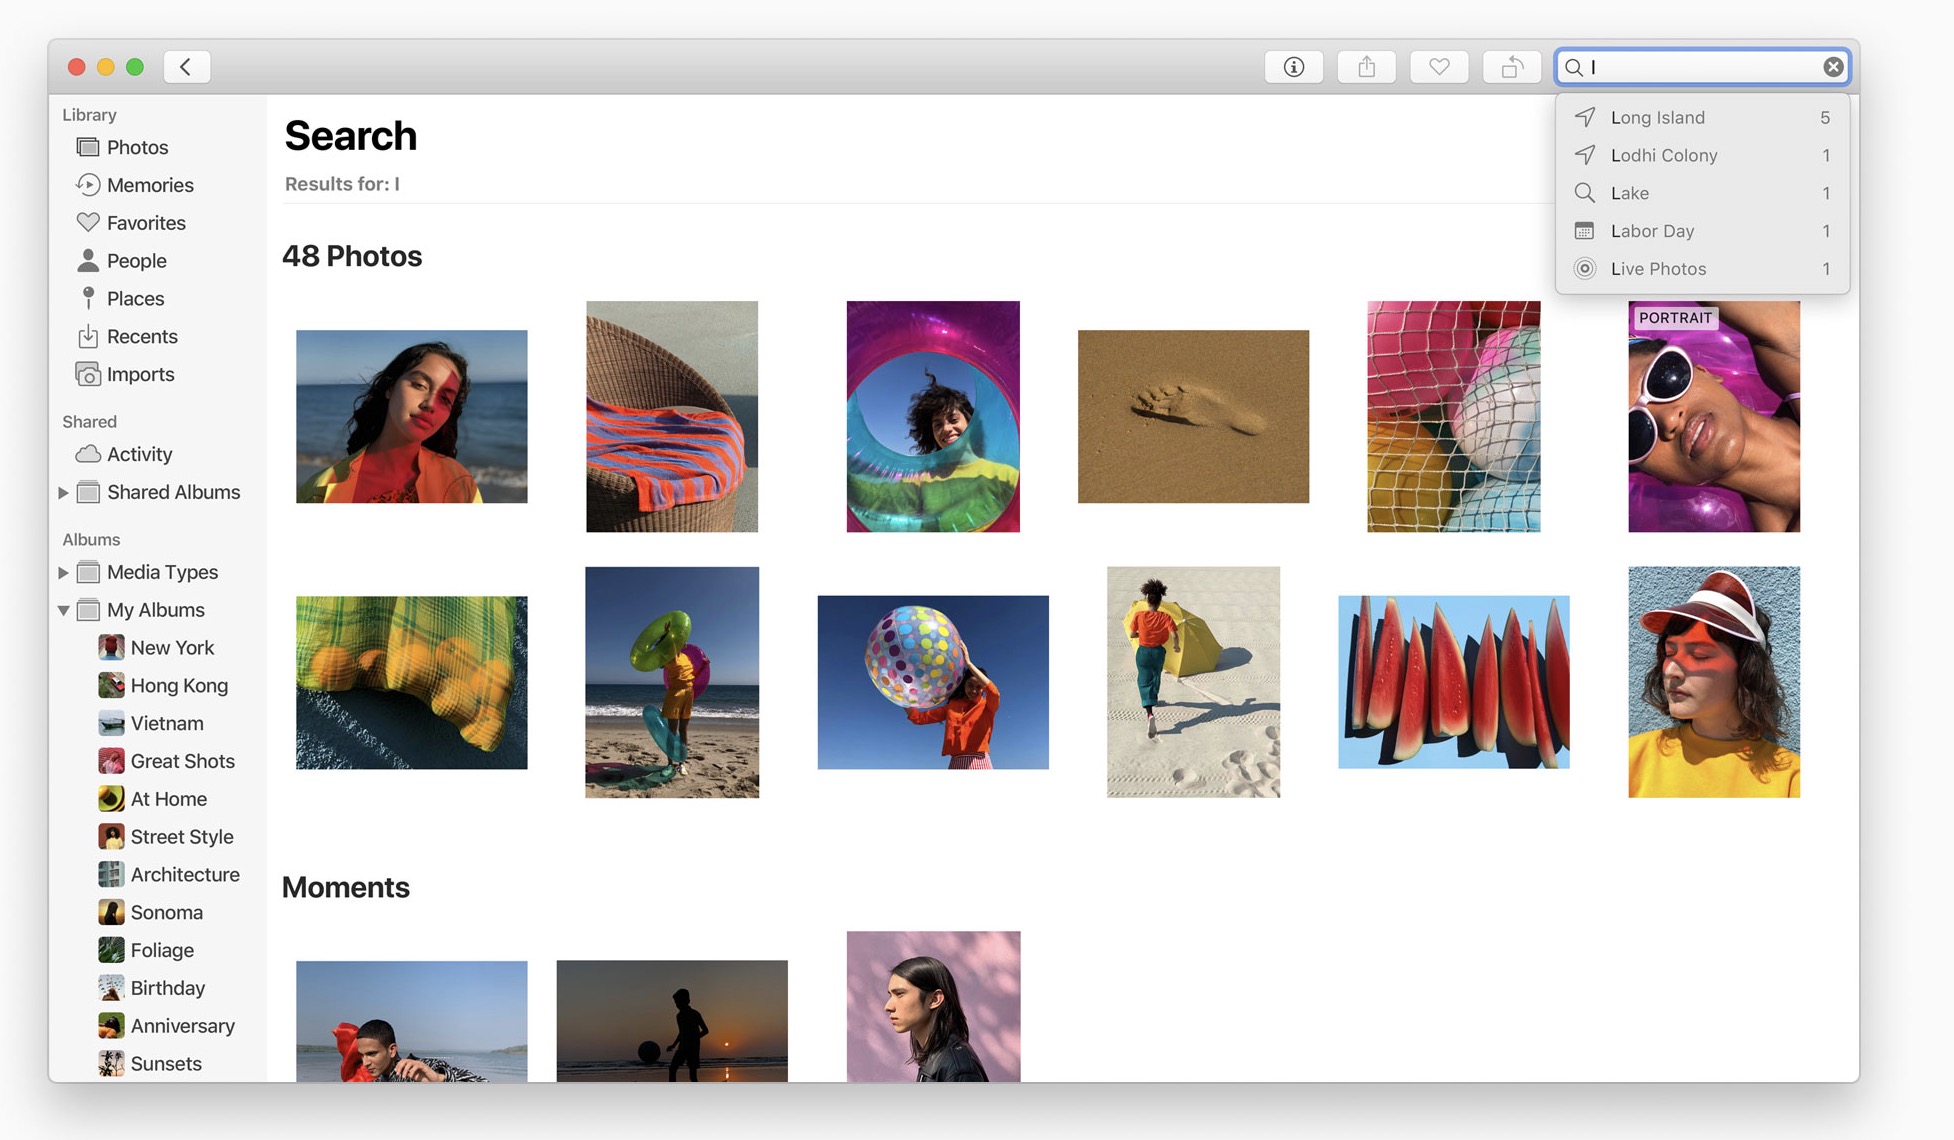The width and height of the screenshot is (1954, 1140).
Task: Expand the Media Types disclosure triangle
Action: [63, 572]
